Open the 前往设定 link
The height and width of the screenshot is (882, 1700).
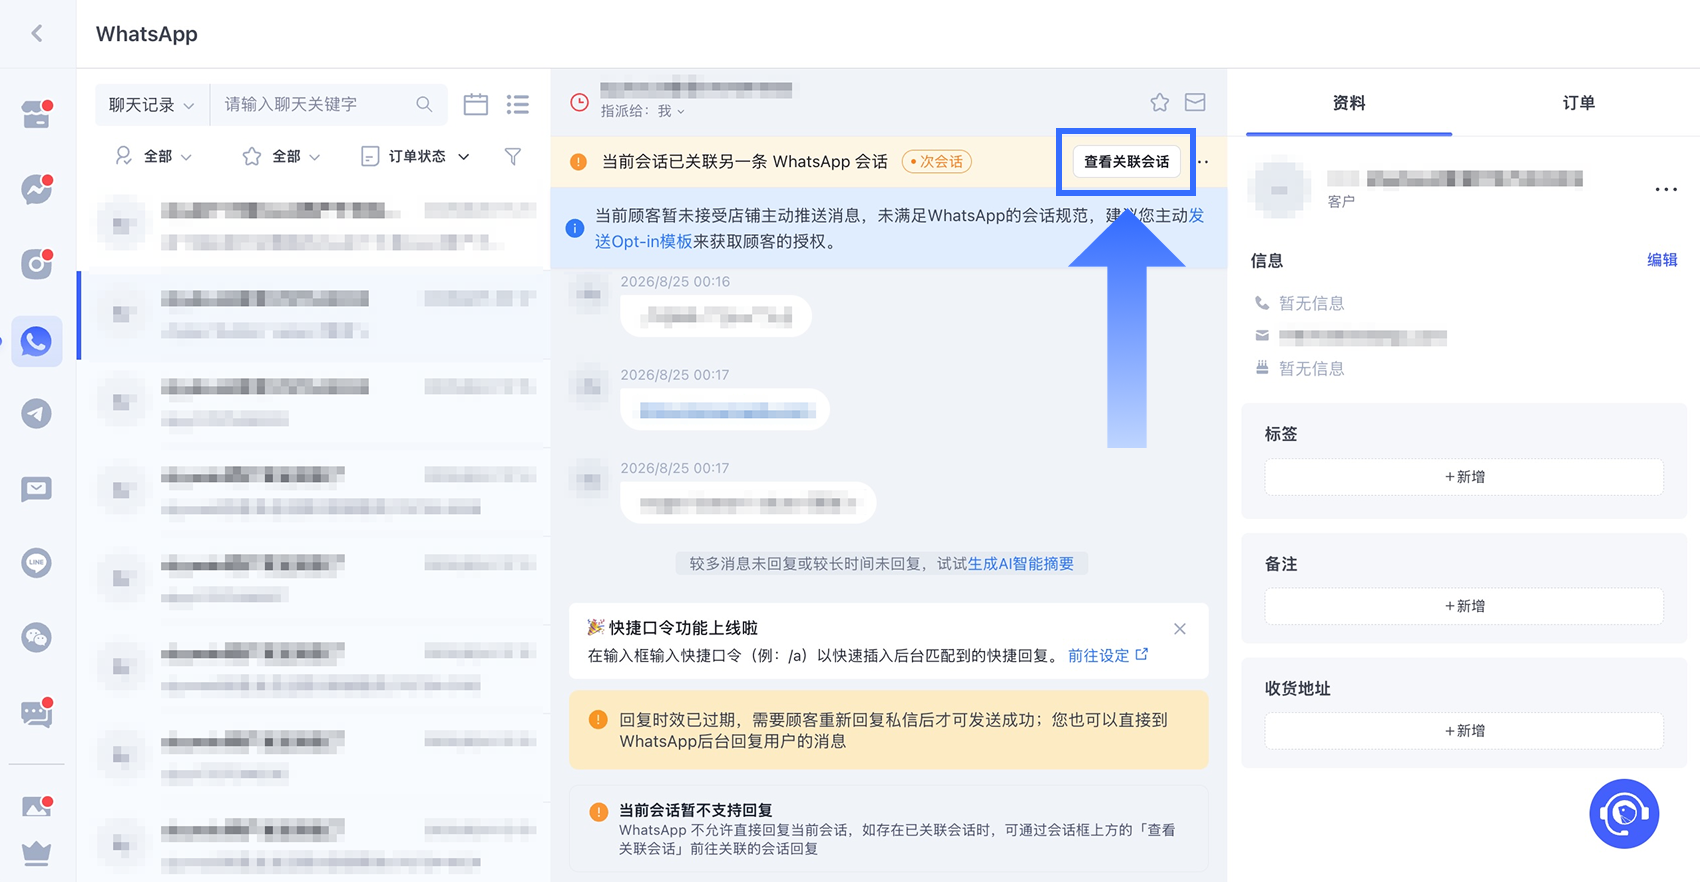(x=1108, y=656)
